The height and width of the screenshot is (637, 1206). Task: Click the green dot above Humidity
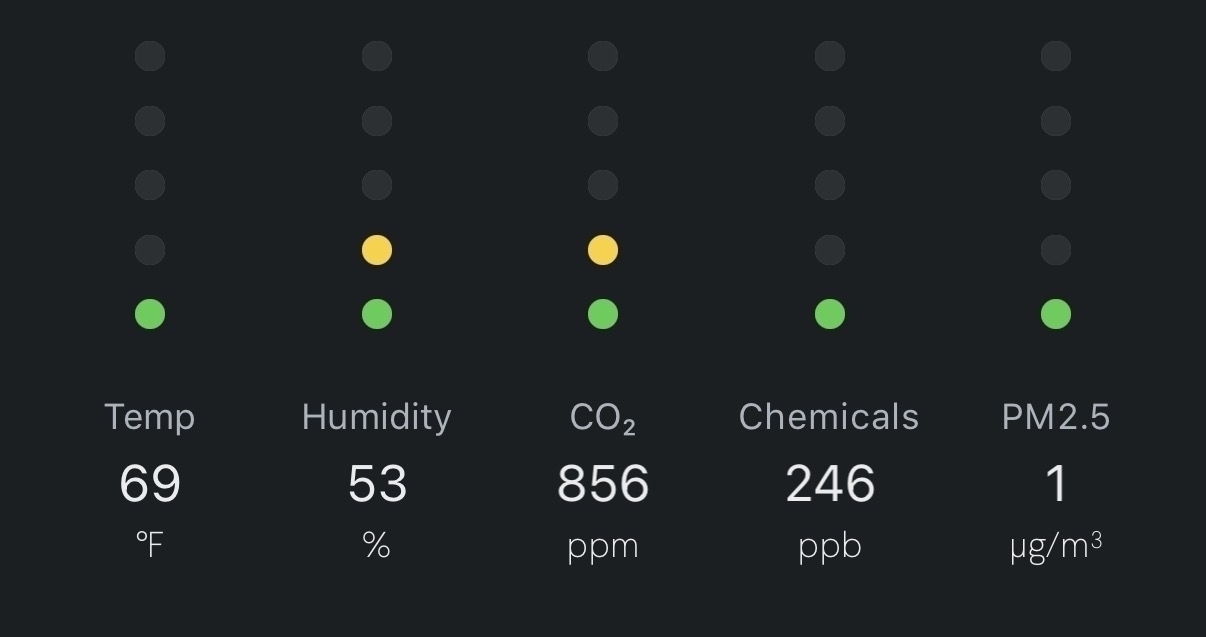point(377,314)
